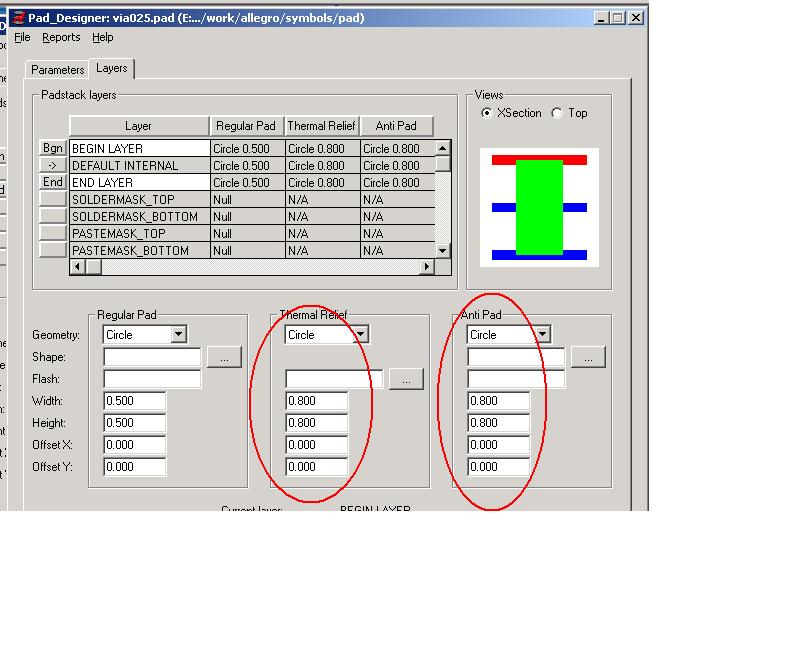Click the Anti Pad Width field

point(499,401)
